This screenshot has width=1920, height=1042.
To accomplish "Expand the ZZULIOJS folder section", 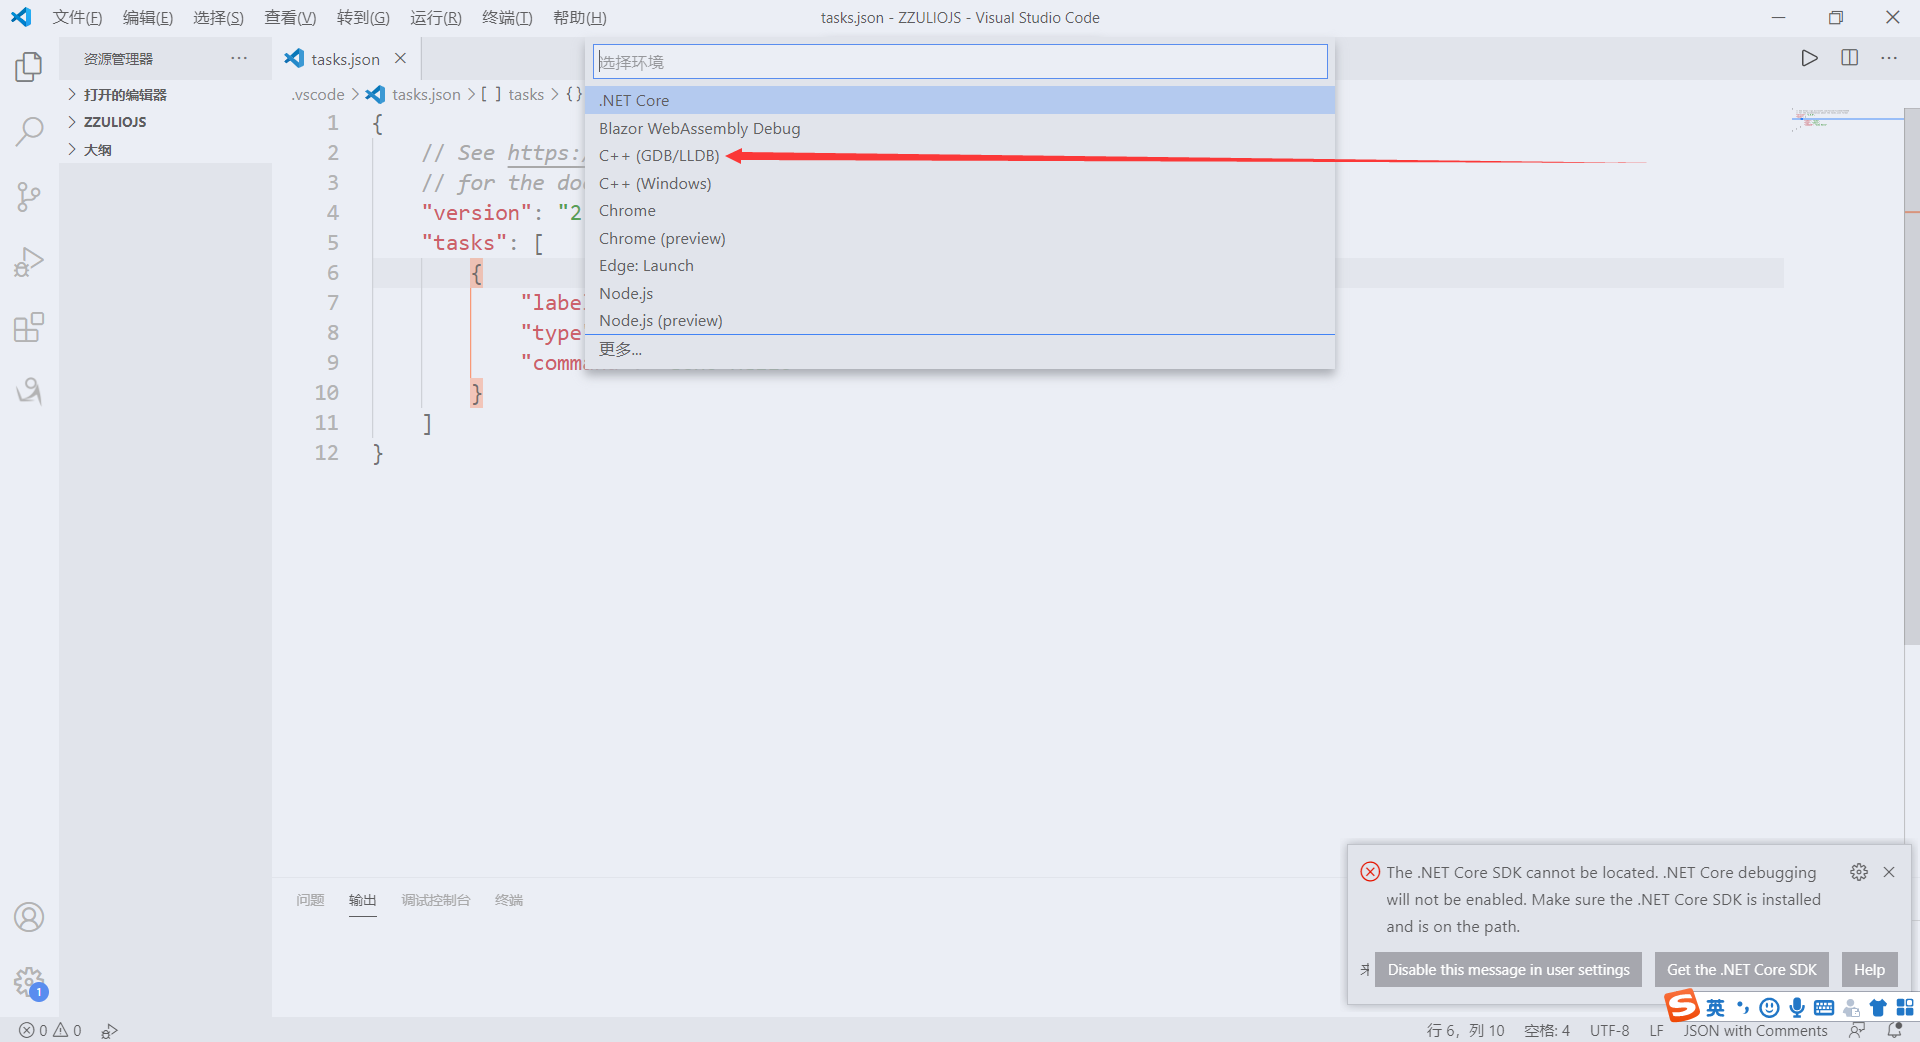I will coord(115,122).
